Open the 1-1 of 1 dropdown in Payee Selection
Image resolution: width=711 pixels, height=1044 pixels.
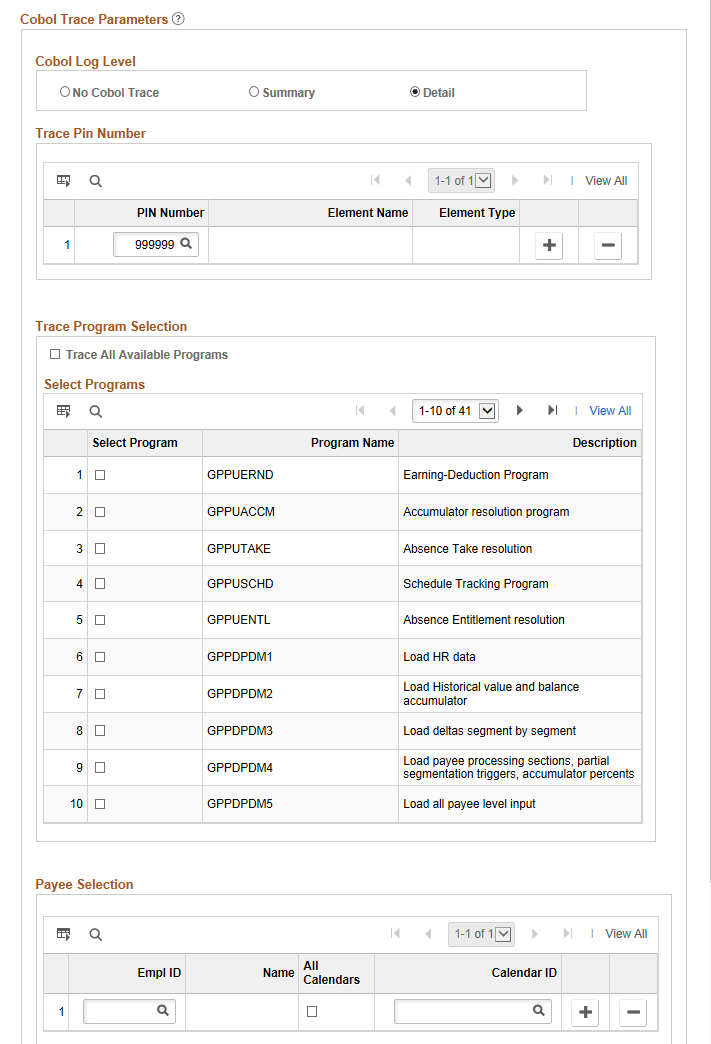pyautogui.click(x=501, y=933)
